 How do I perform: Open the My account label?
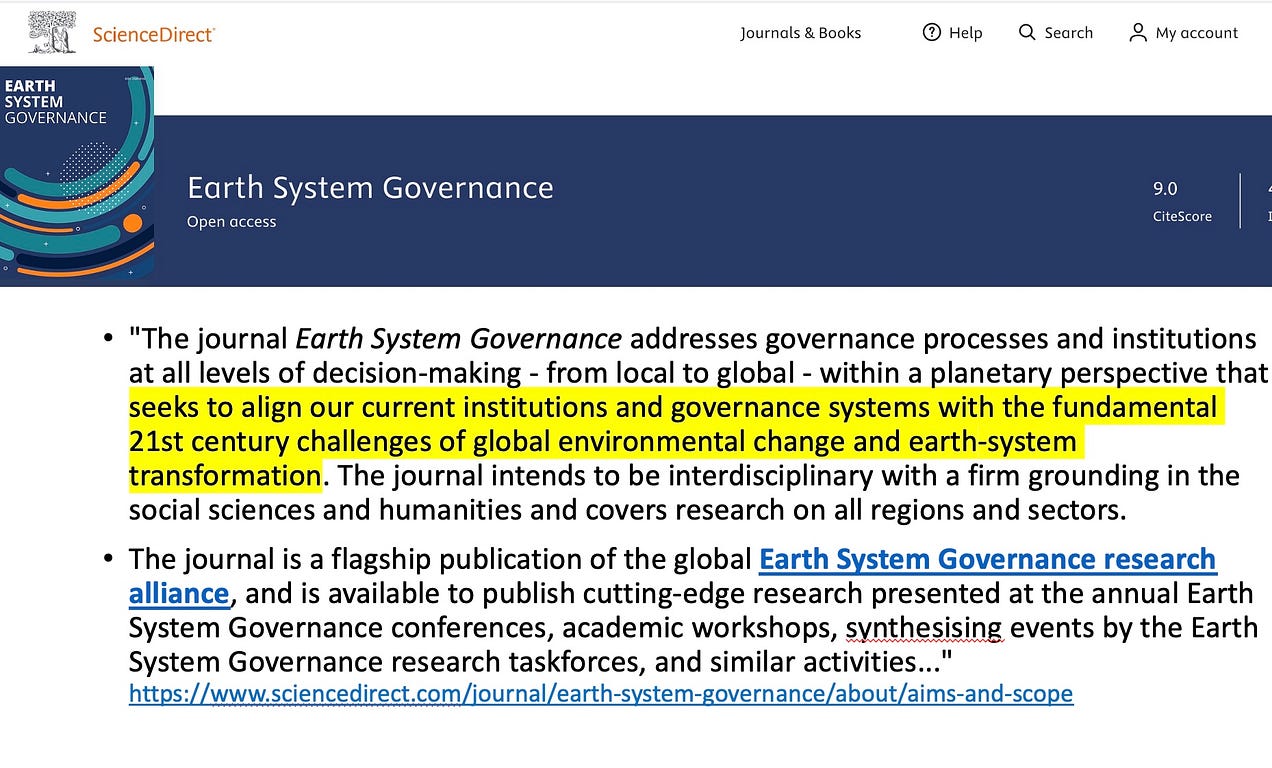[1197, 33]
